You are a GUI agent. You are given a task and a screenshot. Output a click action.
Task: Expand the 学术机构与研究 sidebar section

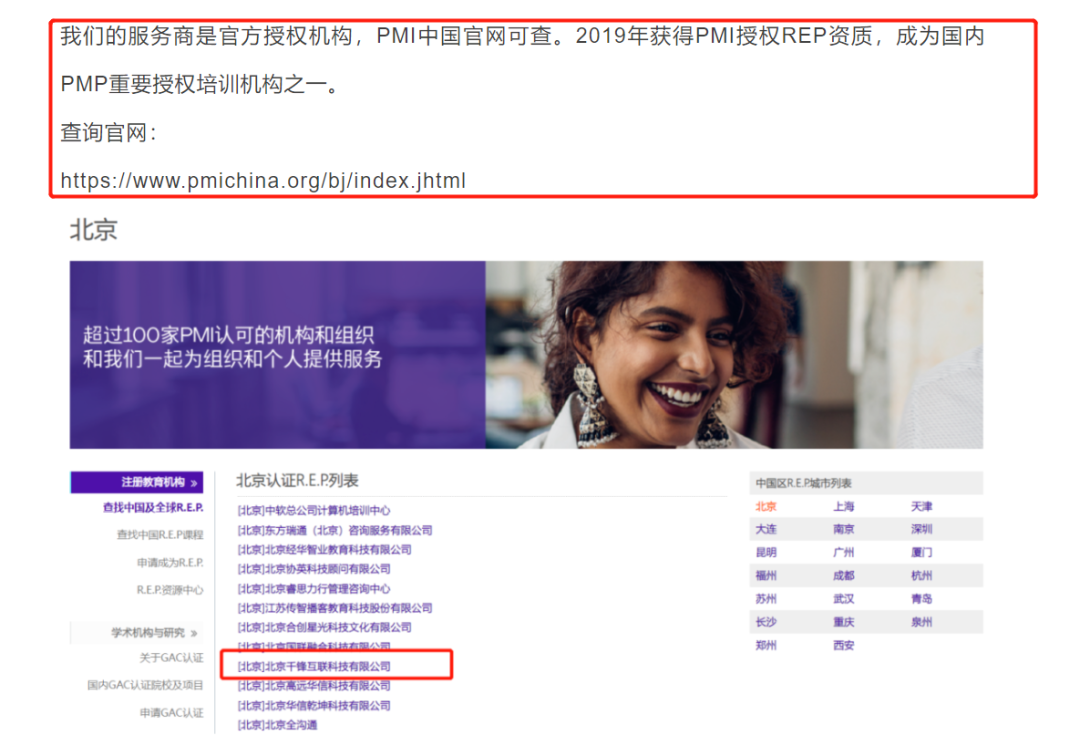[x=137, y=632]
